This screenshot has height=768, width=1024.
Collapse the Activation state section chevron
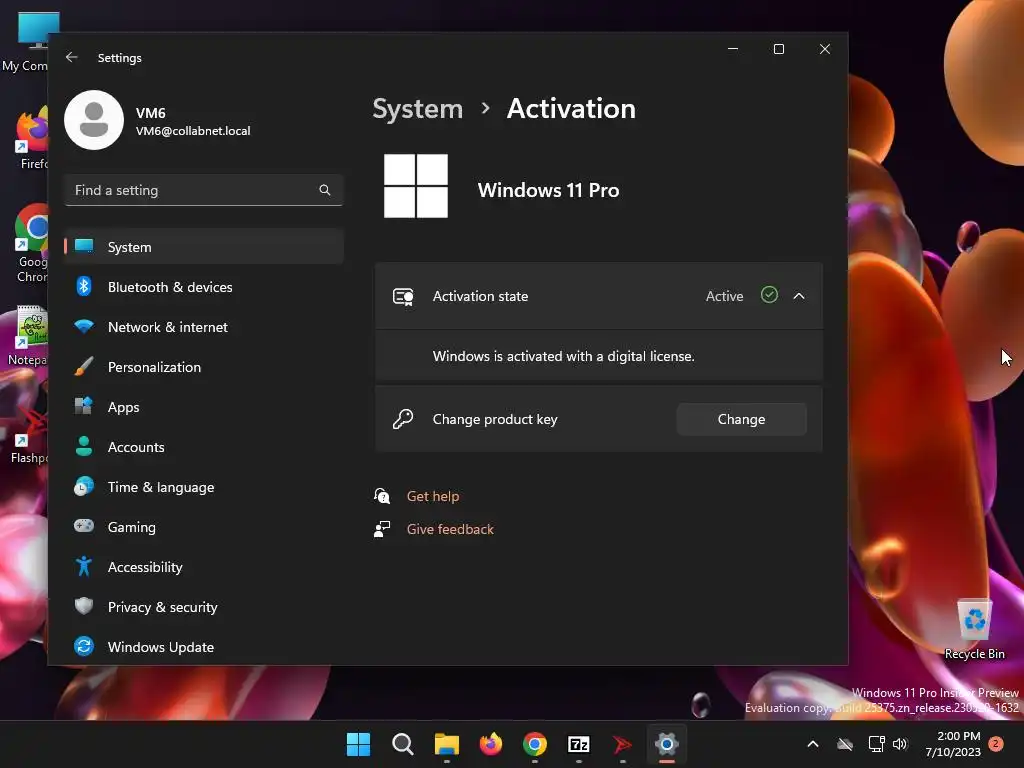[x=799, y=296]
